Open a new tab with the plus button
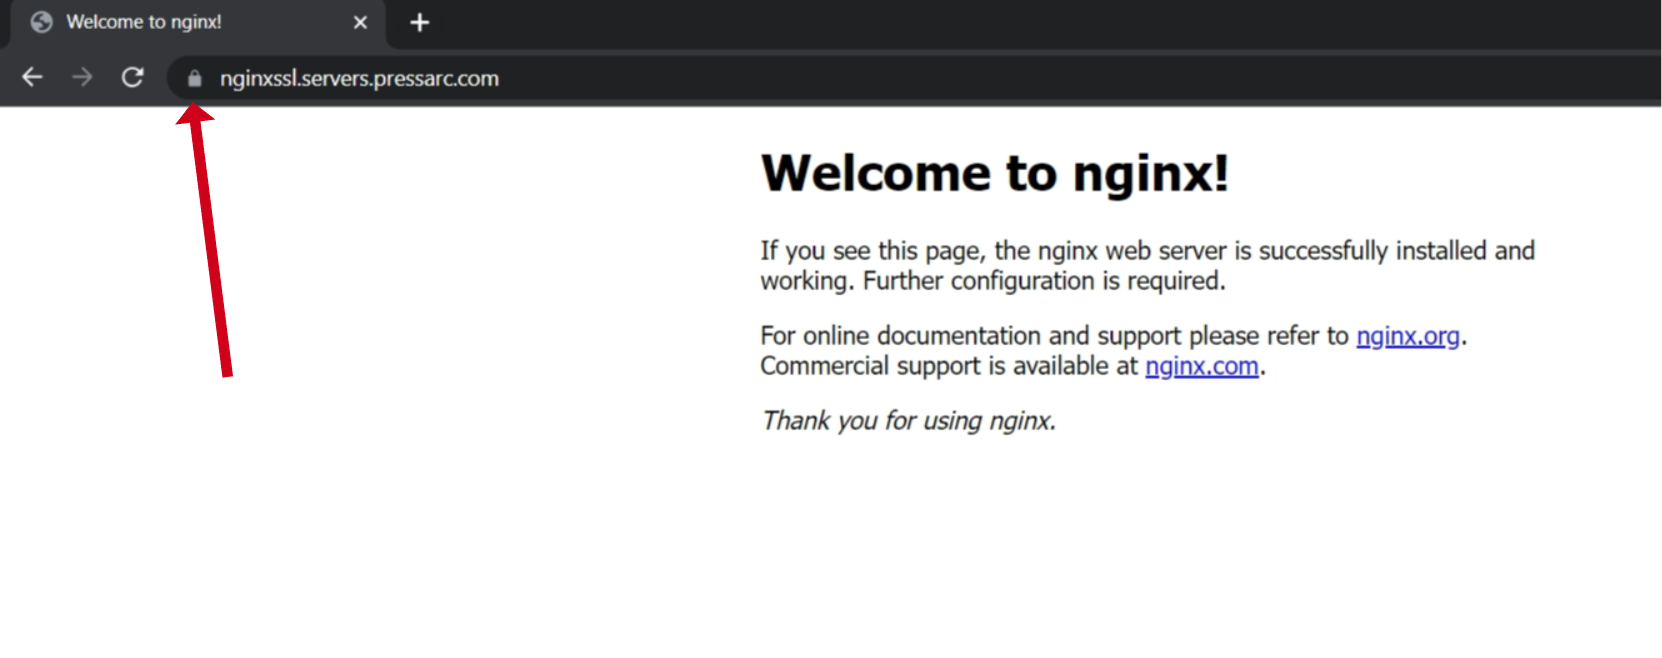Image resolution: width=1662 pixels, height=658 pixels. 420,22
